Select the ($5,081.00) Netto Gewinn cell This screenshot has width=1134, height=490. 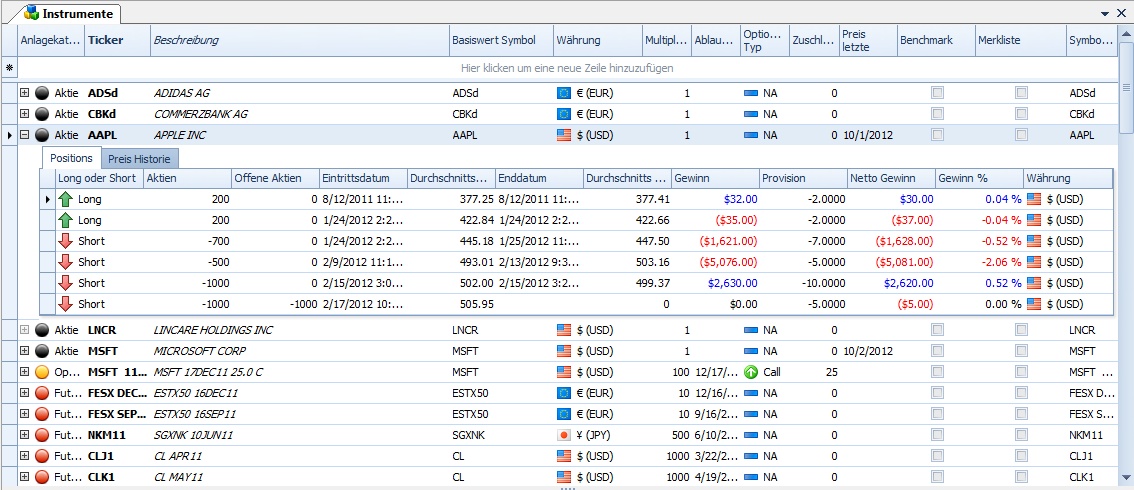click(x=891, y=262)
